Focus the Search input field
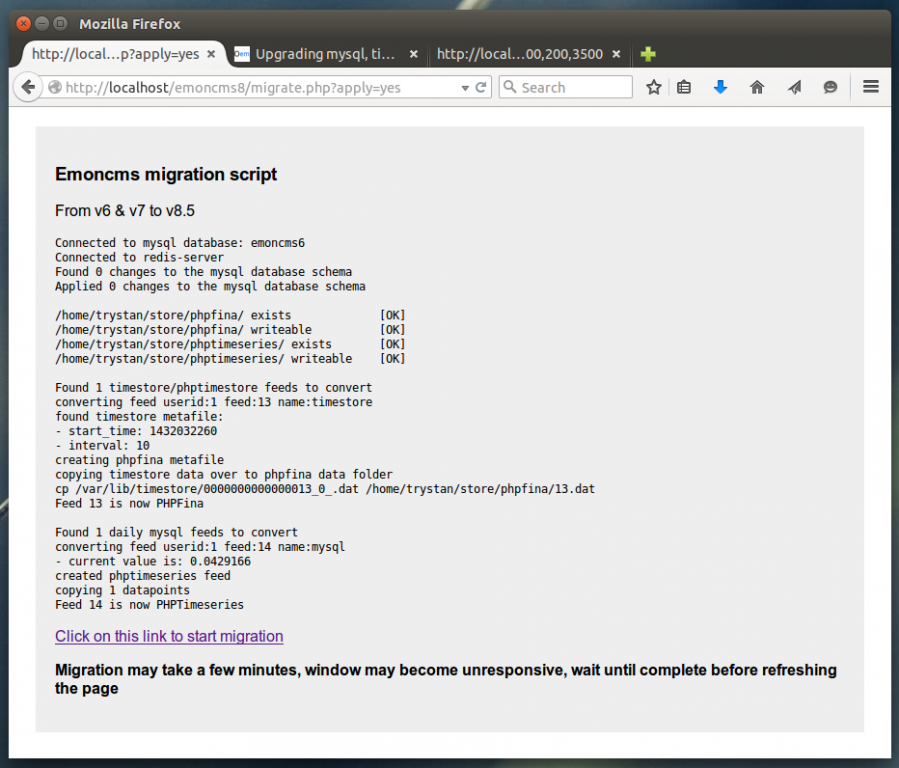 565,87
